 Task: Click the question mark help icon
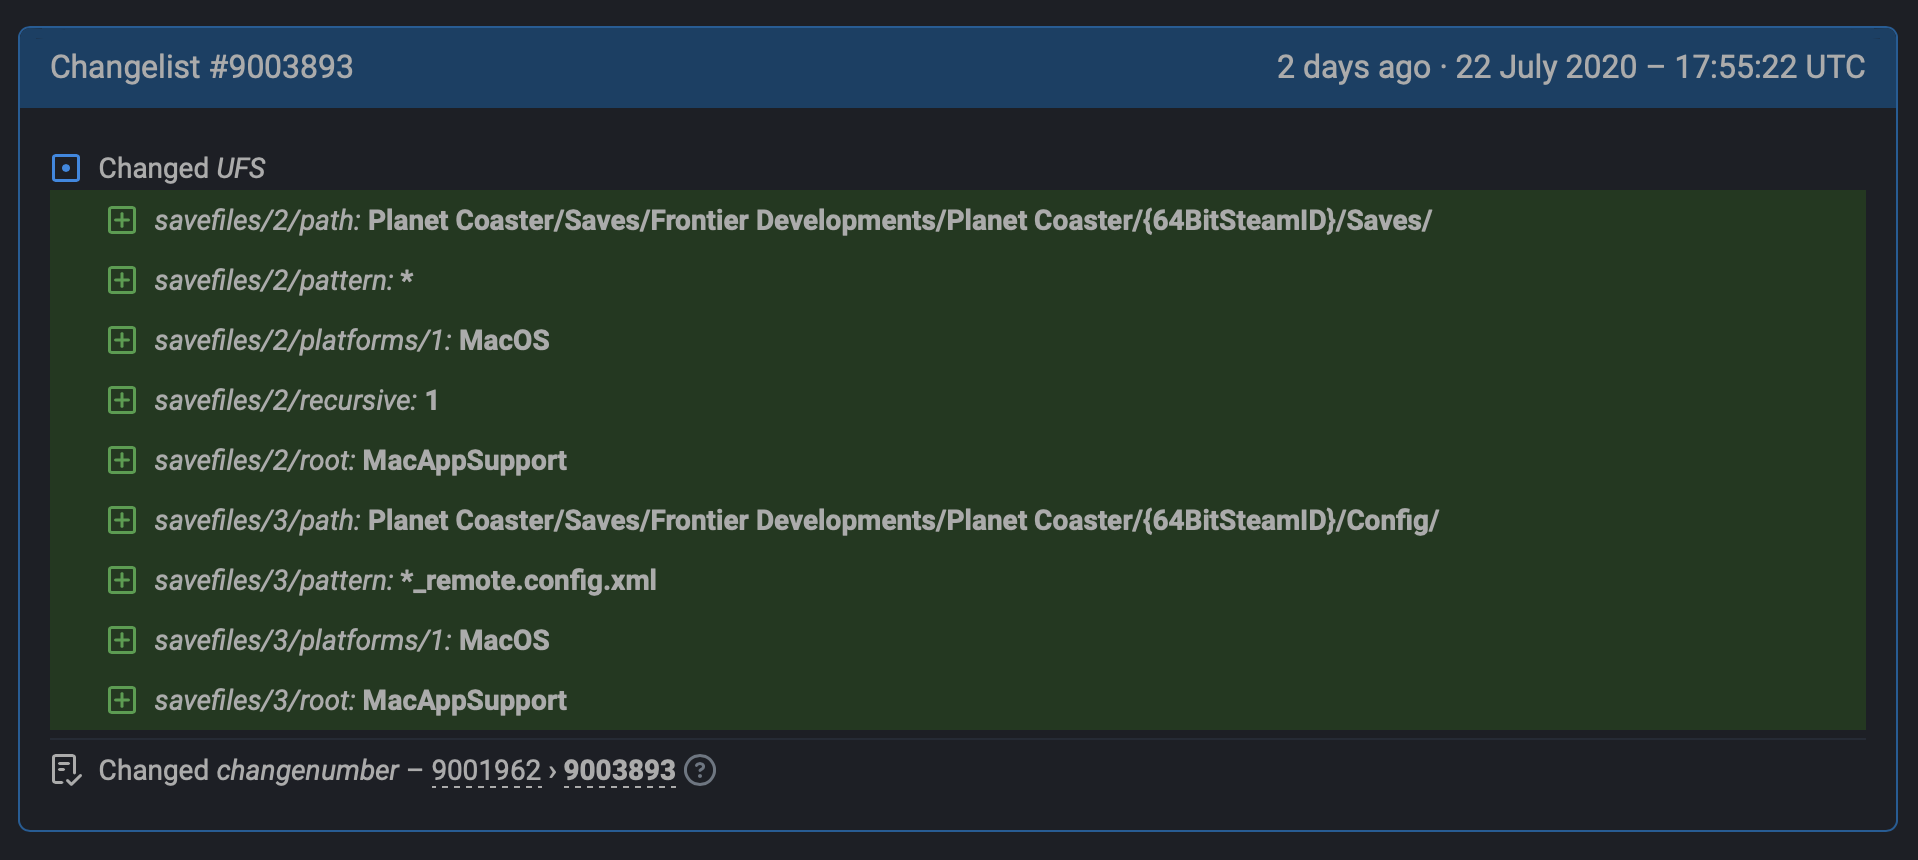click(x=700, y=770)
